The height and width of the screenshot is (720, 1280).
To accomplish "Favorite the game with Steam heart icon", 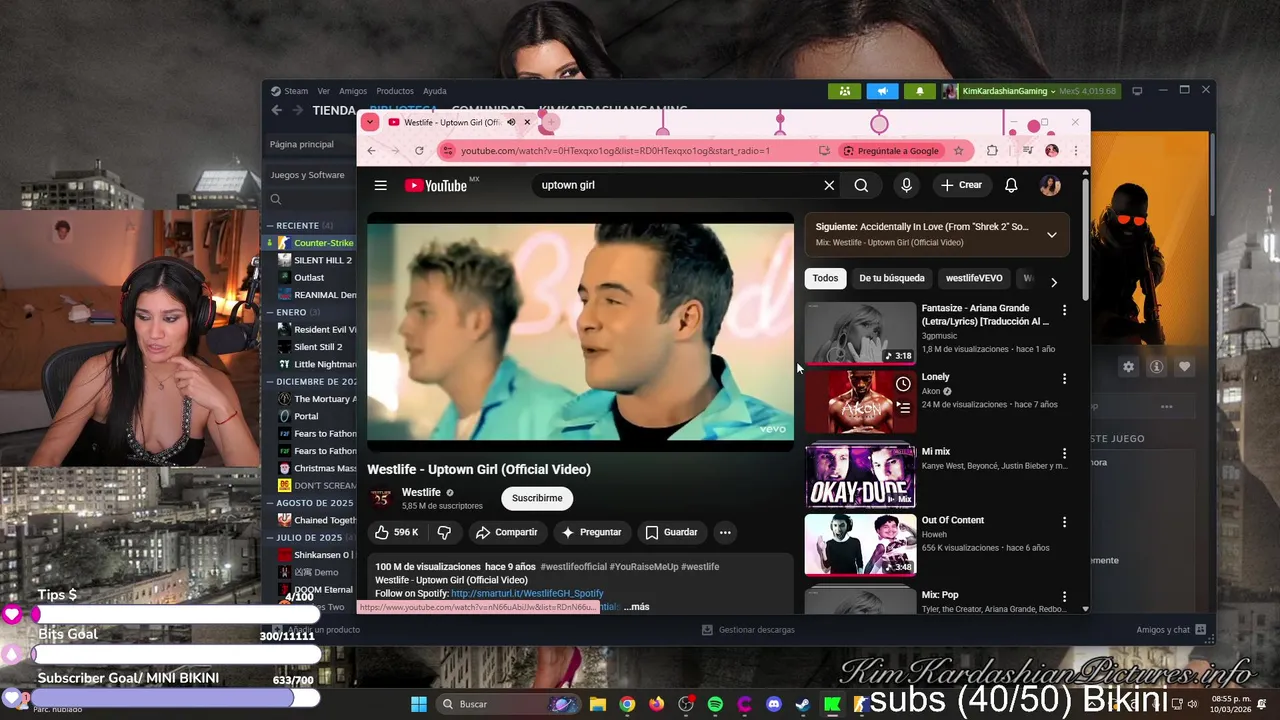I will (1184, 367).
